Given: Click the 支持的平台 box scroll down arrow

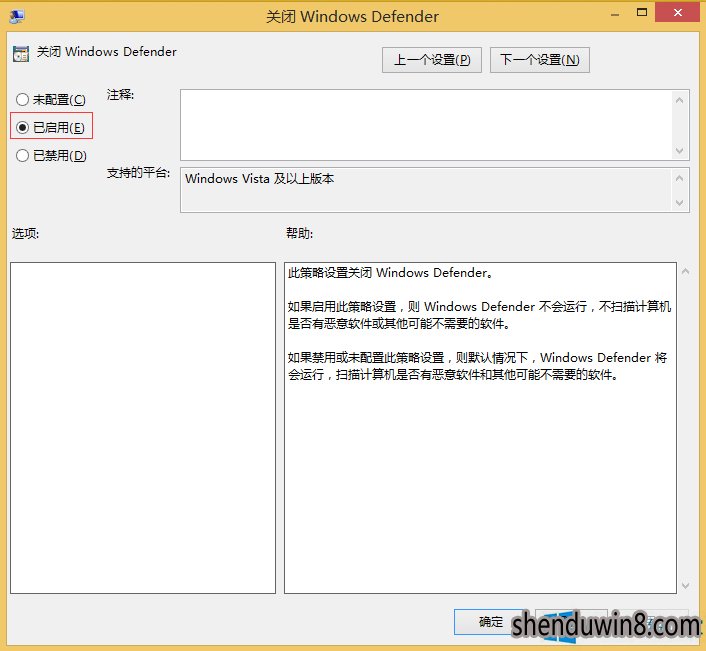Looking at the screenshot, I should coord(679,203).
